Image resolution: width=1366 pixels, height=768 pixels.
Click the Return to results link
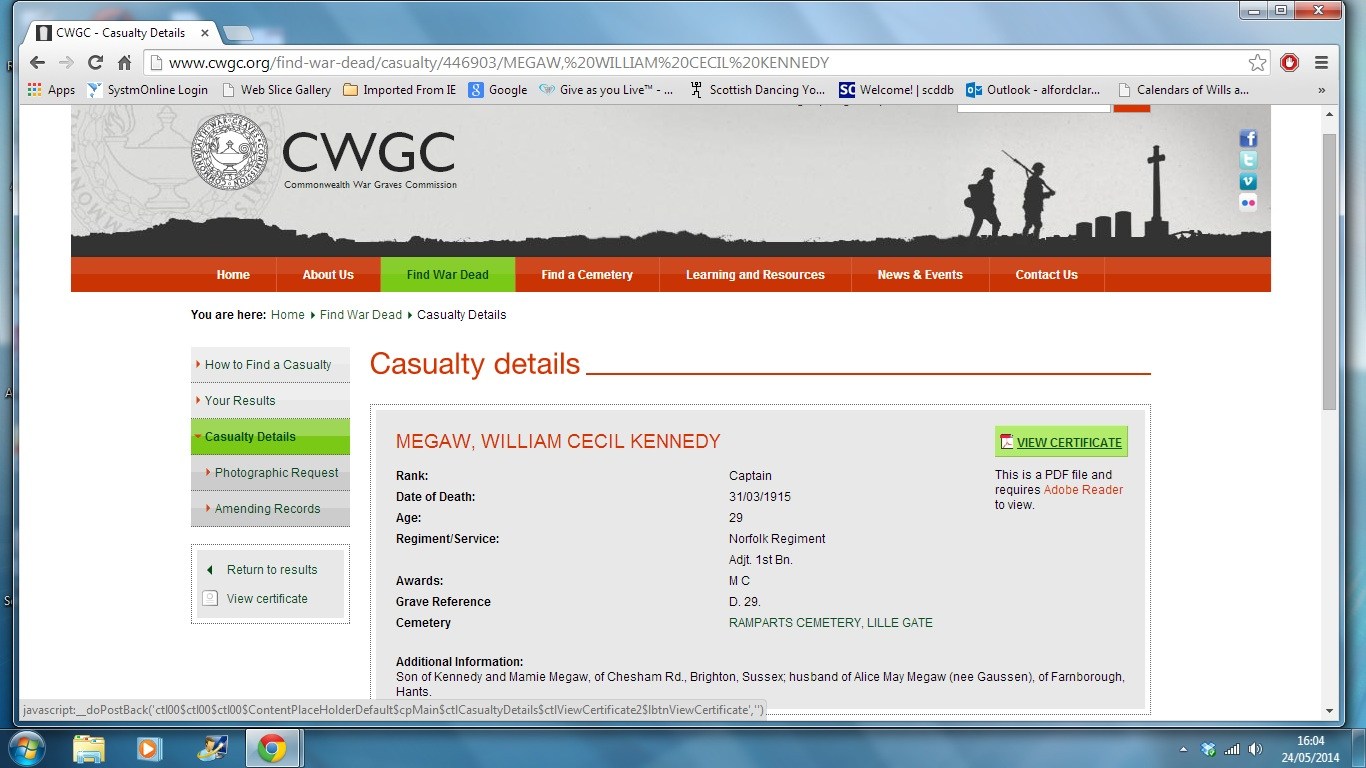[271, 570]
